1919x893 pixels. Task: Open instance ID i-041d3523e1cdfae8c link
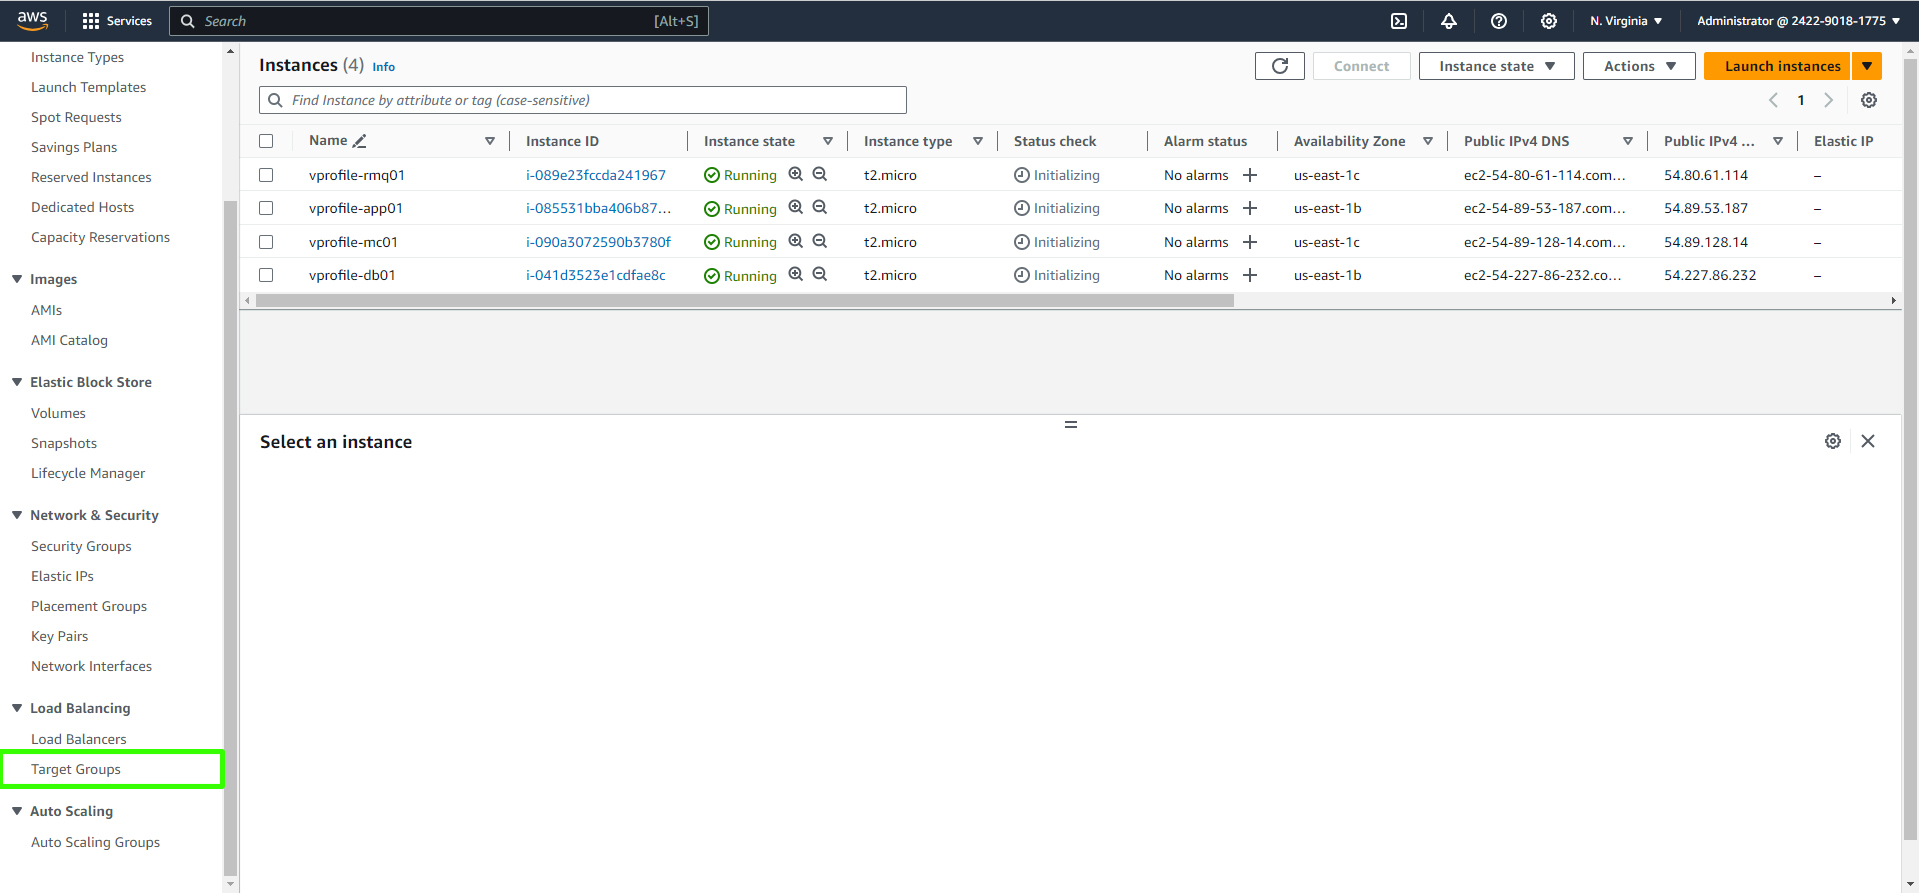coord(596,275)
